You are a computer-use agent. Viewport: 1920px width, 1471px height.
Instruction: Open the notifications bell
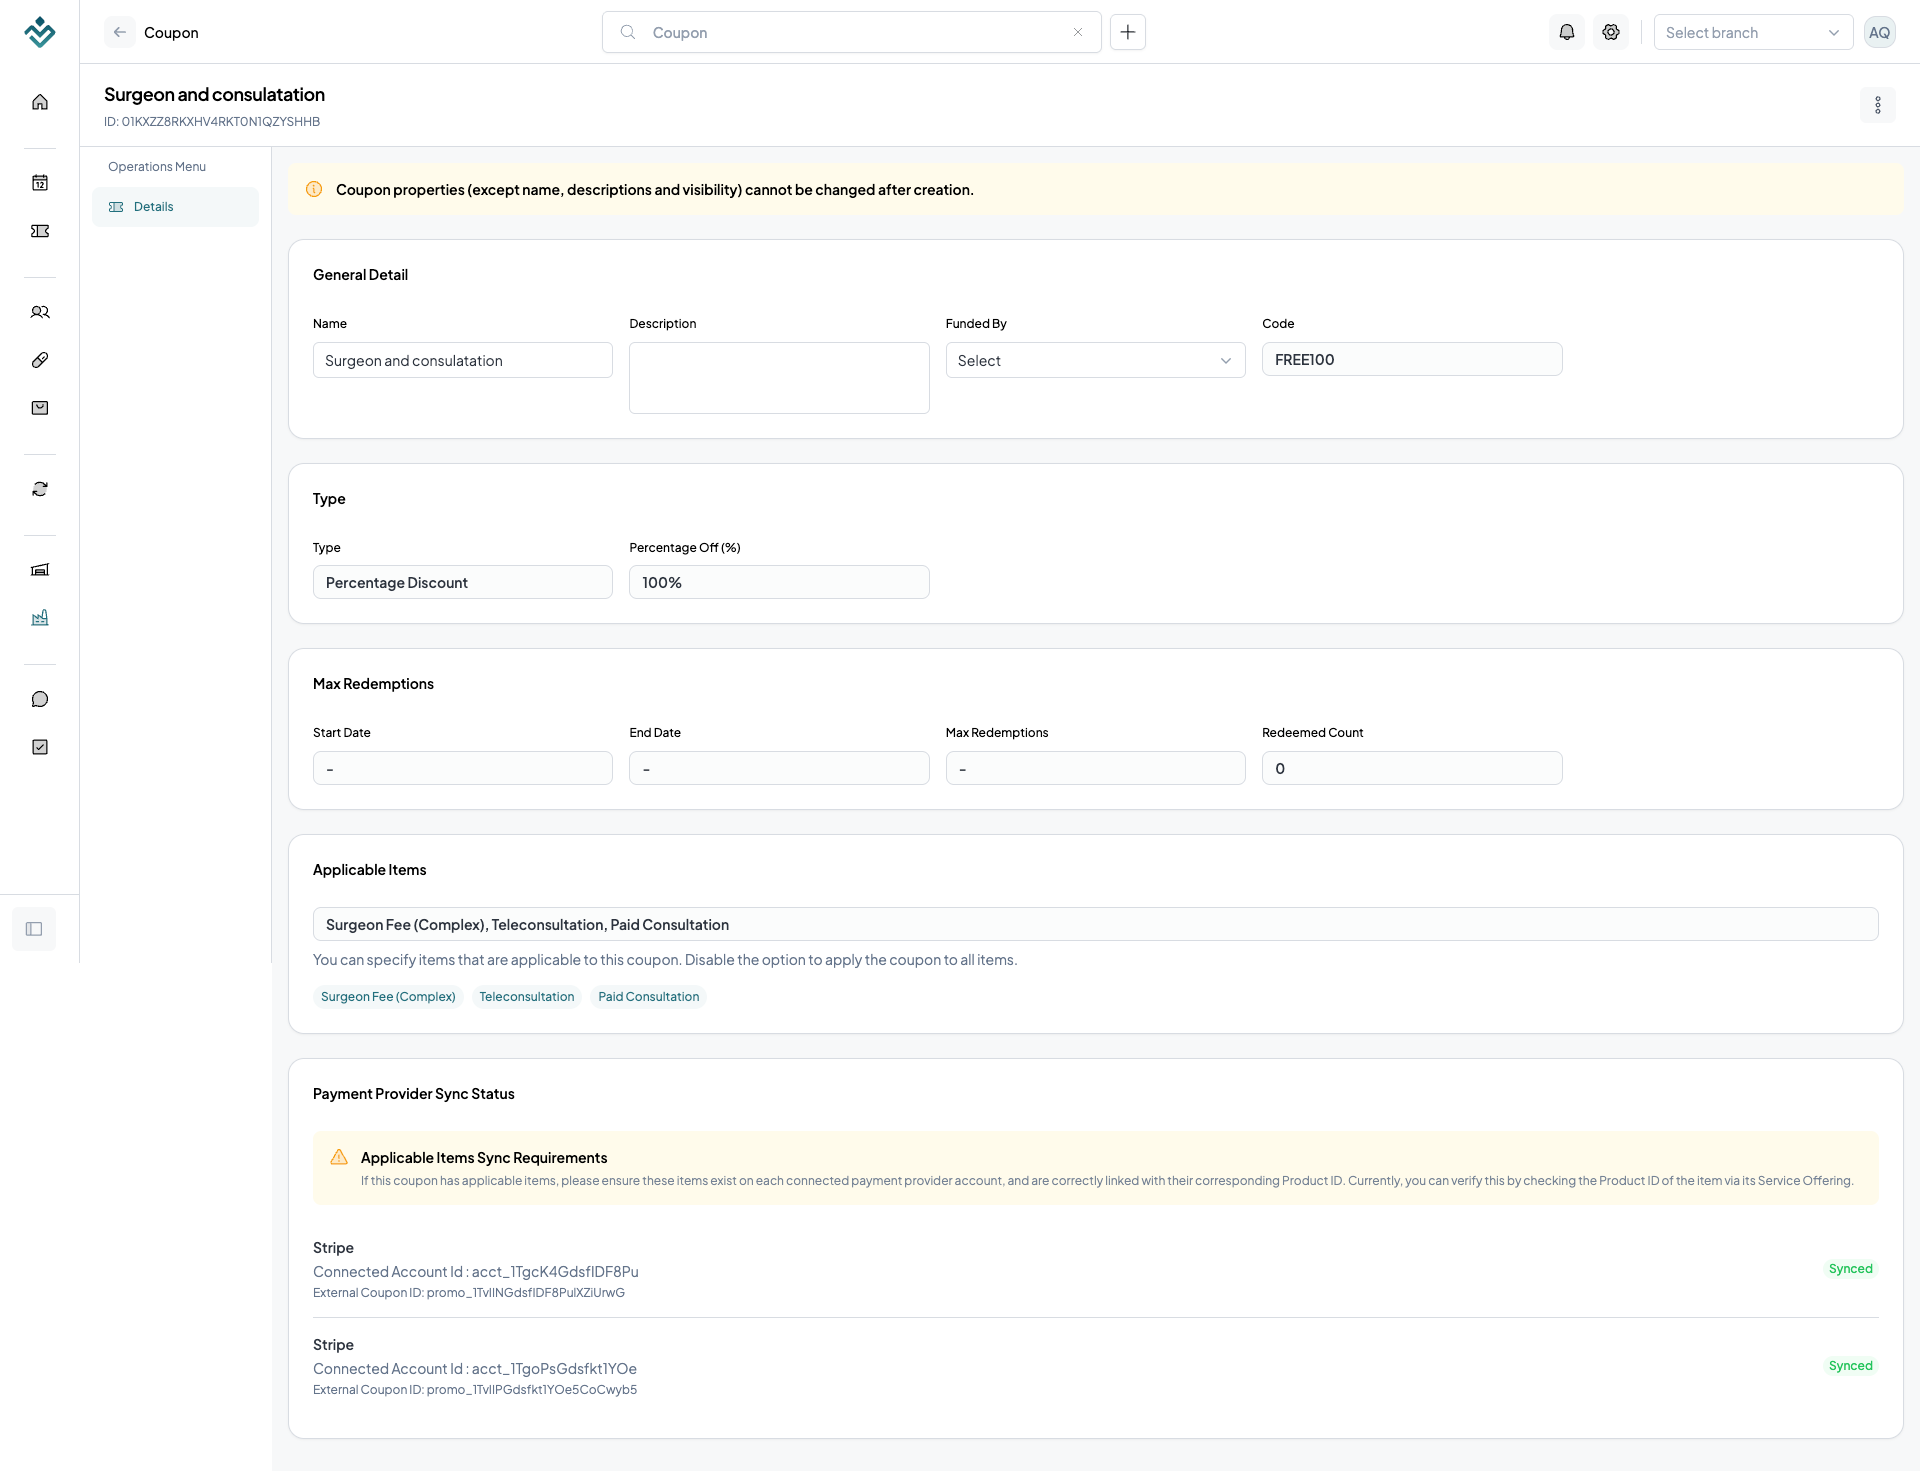[1567, 32]
